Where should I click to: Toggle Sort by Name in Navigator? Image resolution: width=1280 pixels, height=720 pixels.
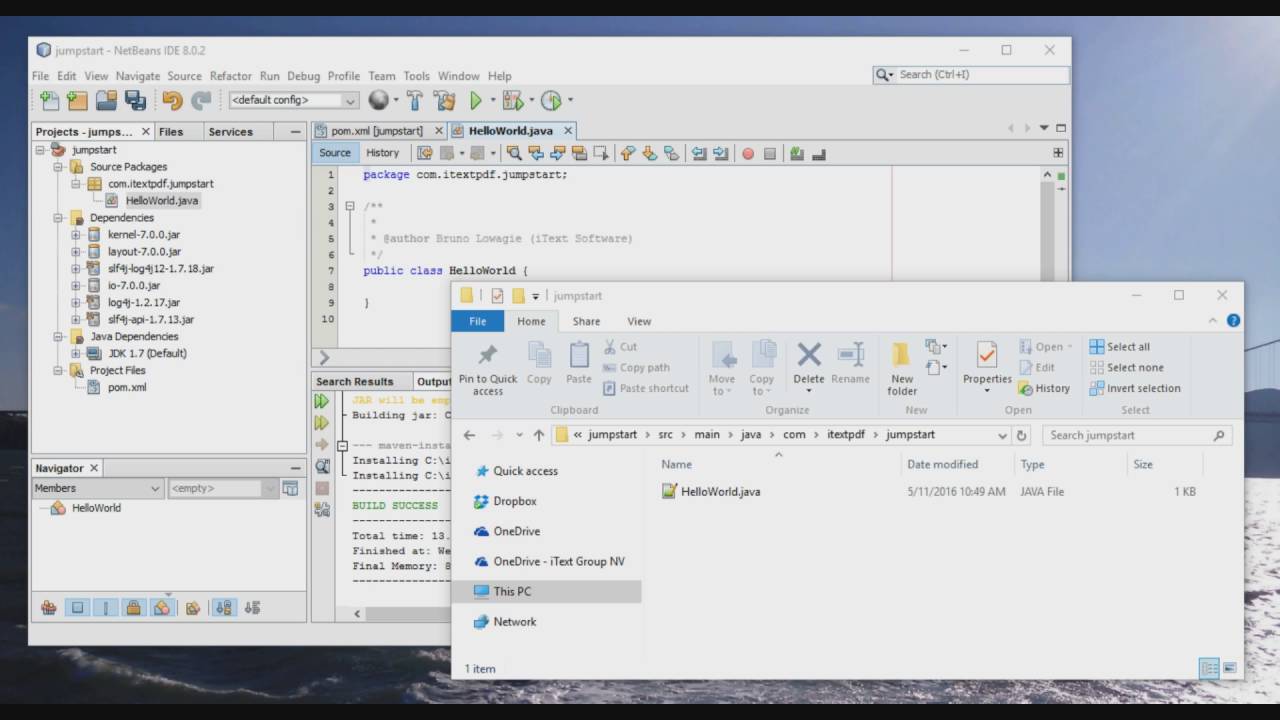point(224,607)
